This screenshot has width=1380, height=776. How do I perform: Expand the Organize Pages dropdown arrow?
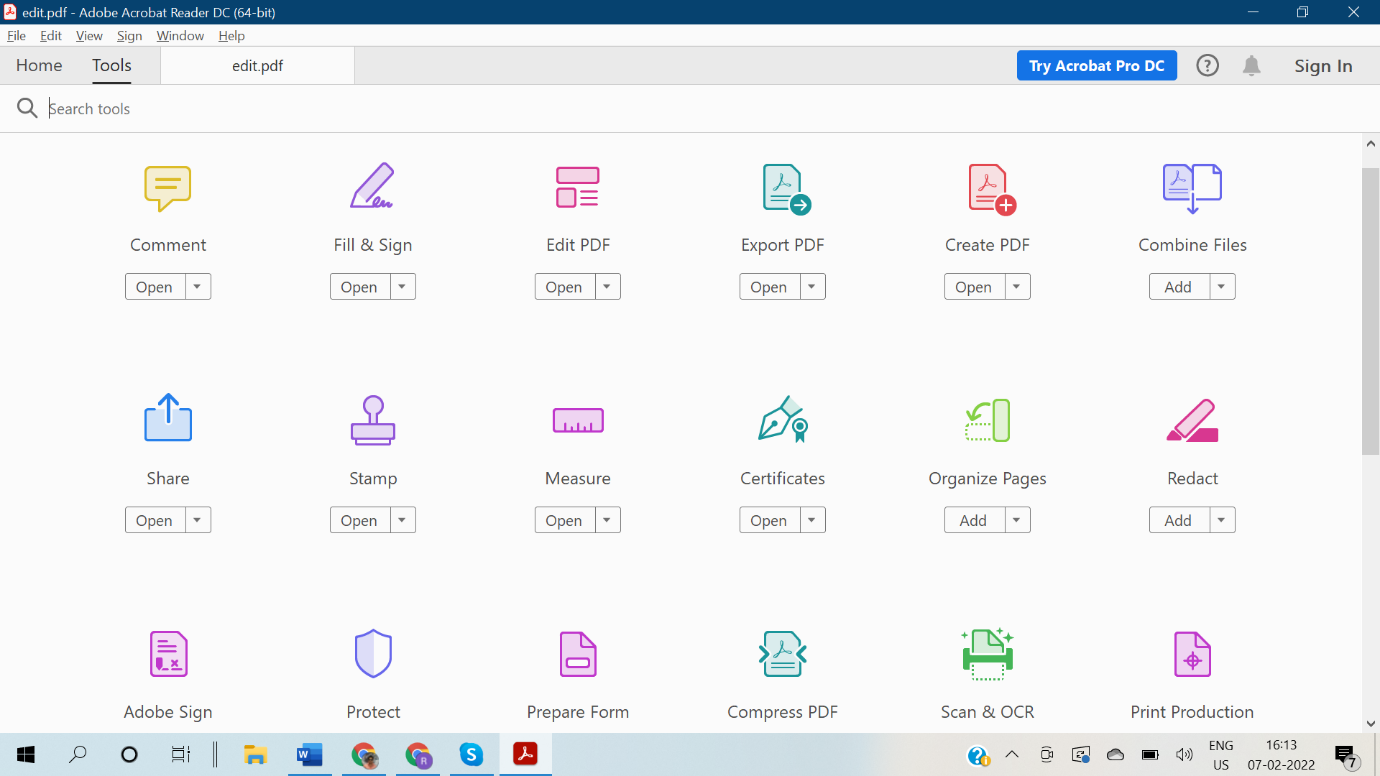click(1017, 520)
